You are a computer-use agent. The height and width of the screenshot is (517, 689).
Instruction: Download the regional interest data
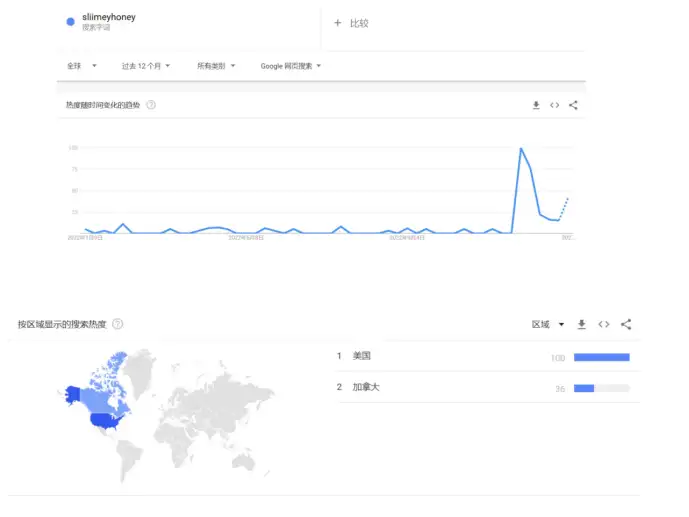[582, 324]
